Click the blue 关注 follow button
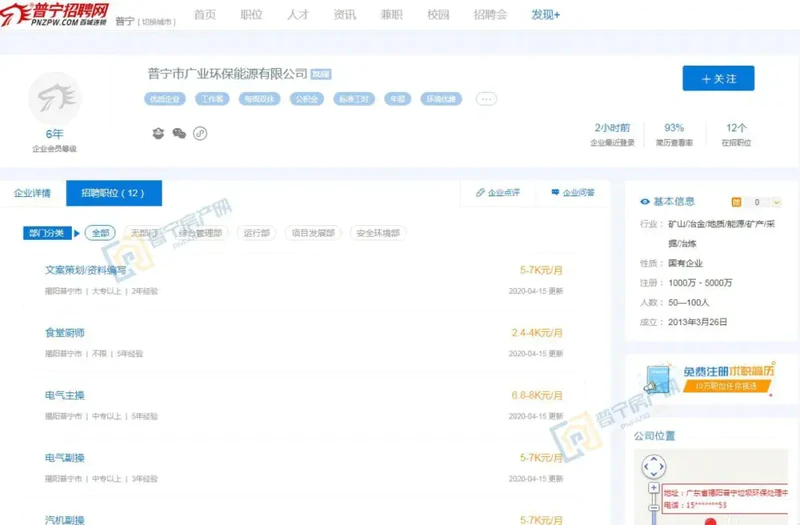 click(x=718, y=78)
